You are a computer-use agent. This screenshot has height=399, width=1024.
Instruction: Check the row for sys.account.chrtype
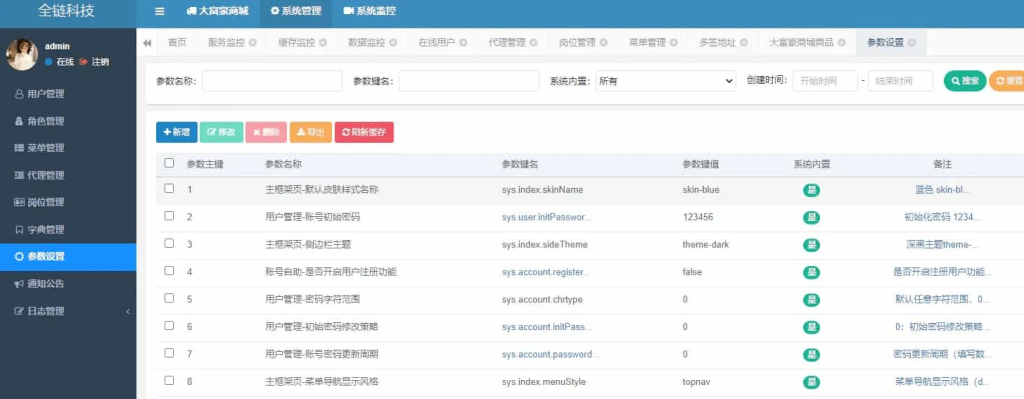point(169,298)
